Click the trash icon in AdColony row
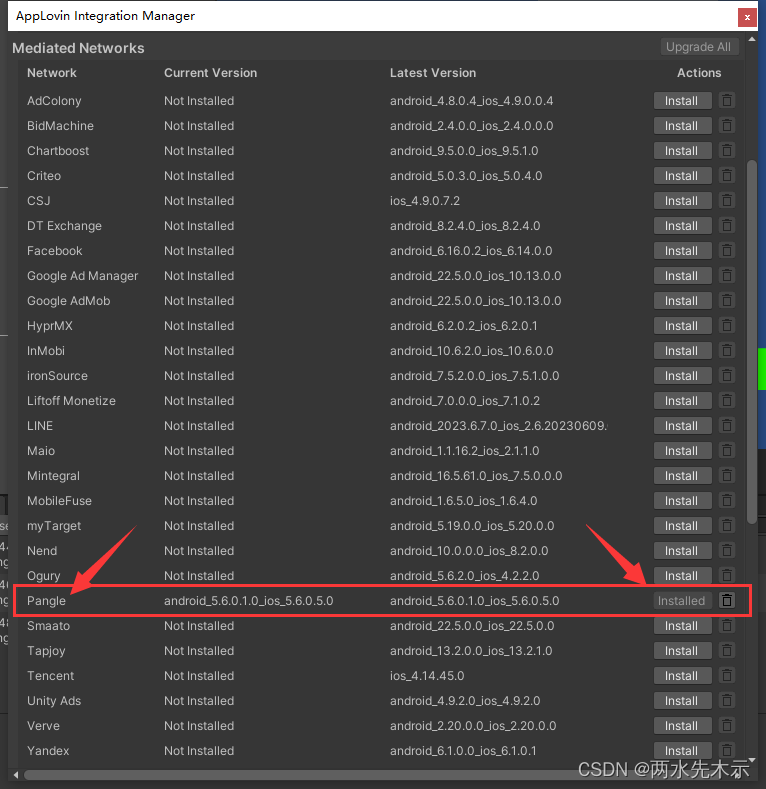766x789 pixels. (727, 101)
